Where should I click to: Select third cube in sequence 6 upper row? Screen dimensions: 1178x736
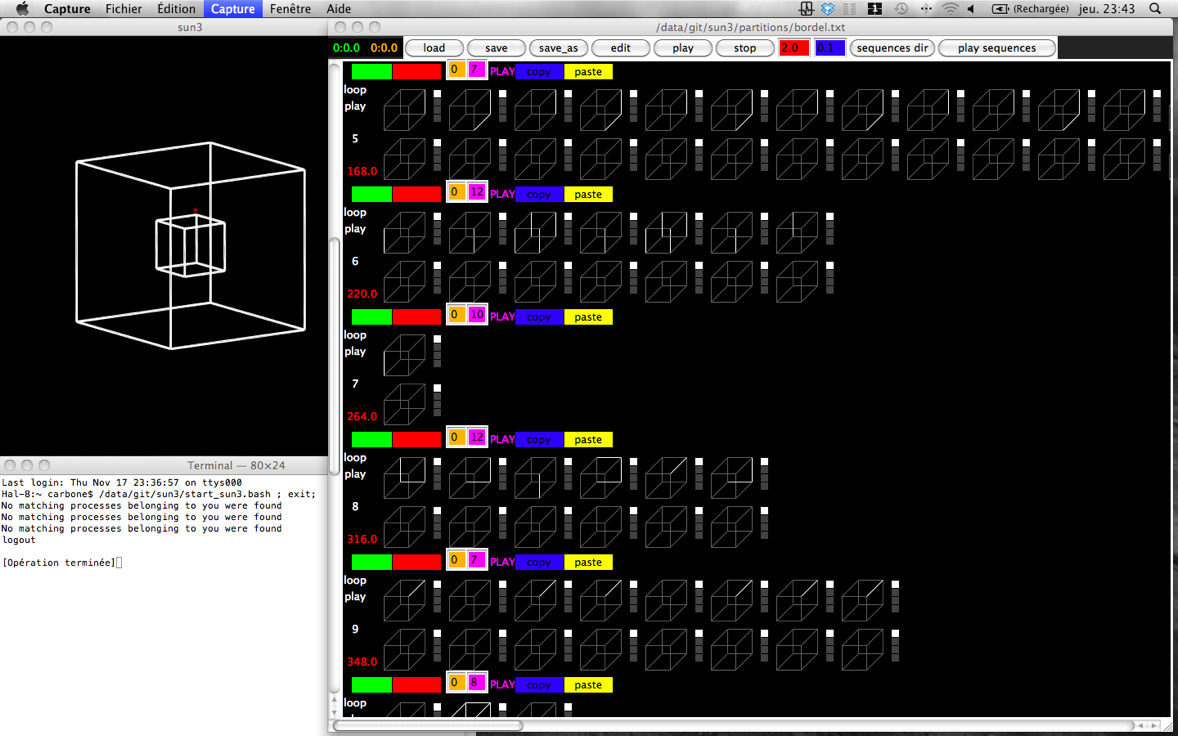click(536, 233)
